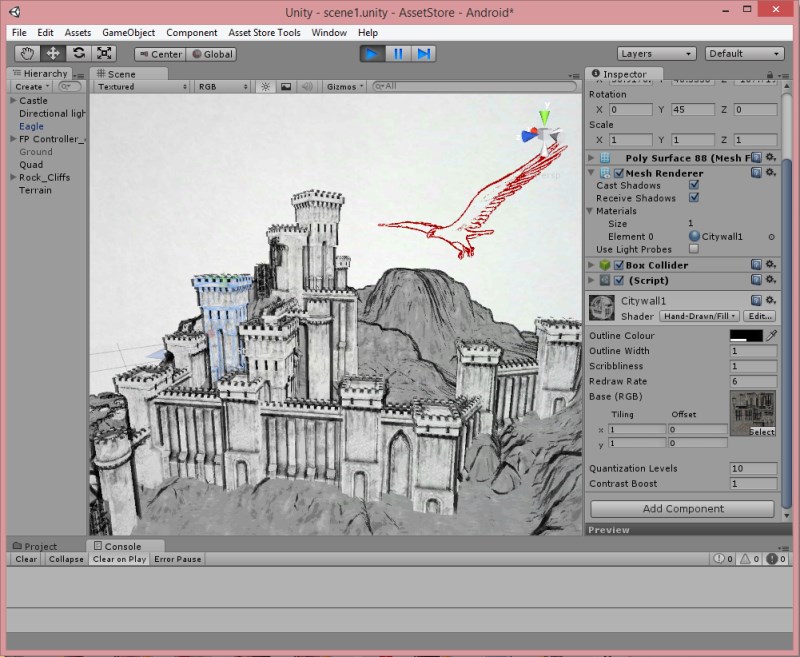The image size is (800, 657).
Task: Open Citywall1 material help icon
Action: (x=756, y=300)
